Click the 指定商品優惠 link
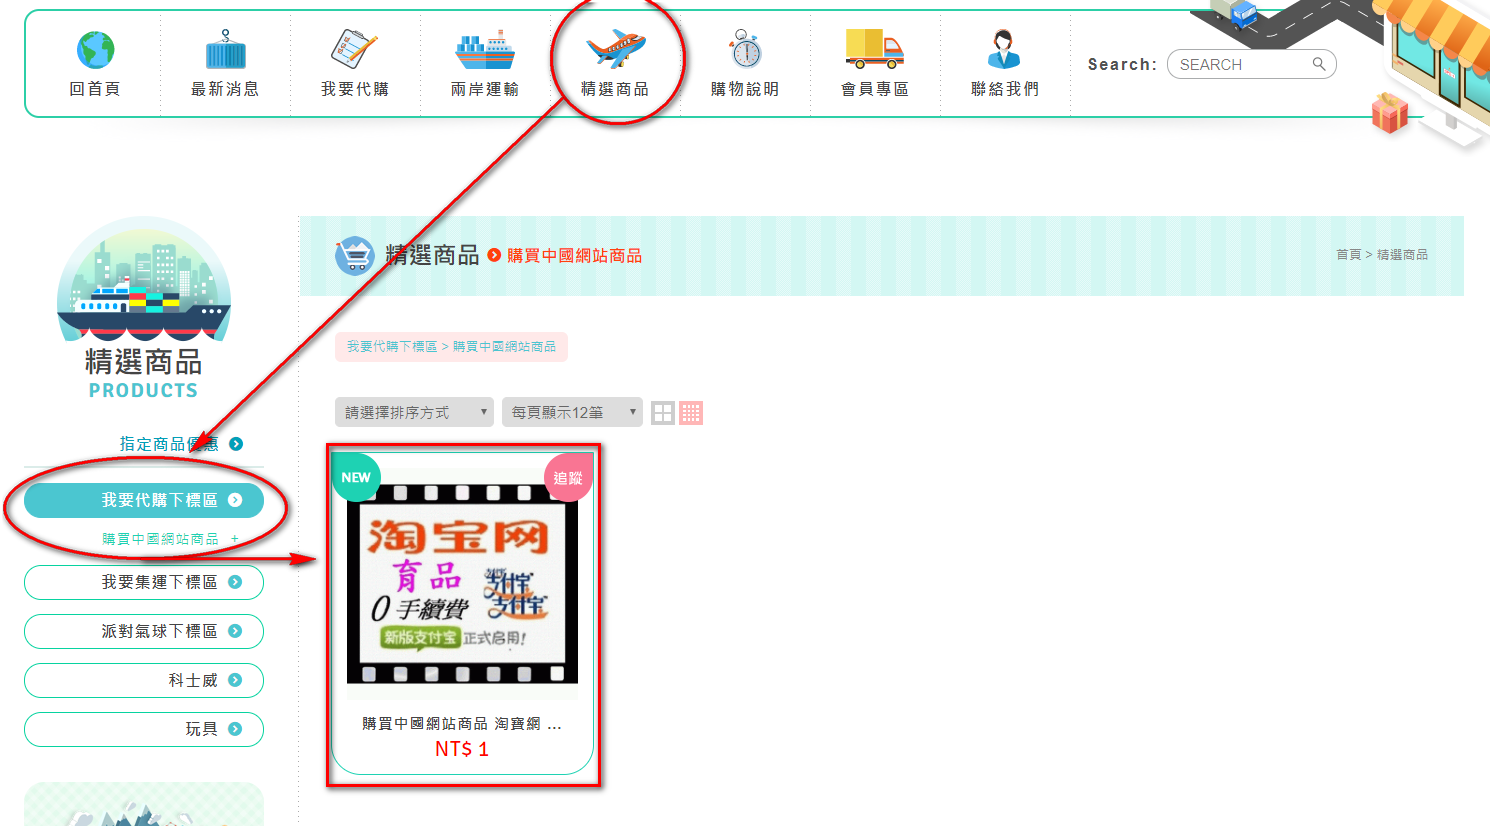Image resolution: width=1490 pixels, height=826 pixels. (x=169, y=444)
